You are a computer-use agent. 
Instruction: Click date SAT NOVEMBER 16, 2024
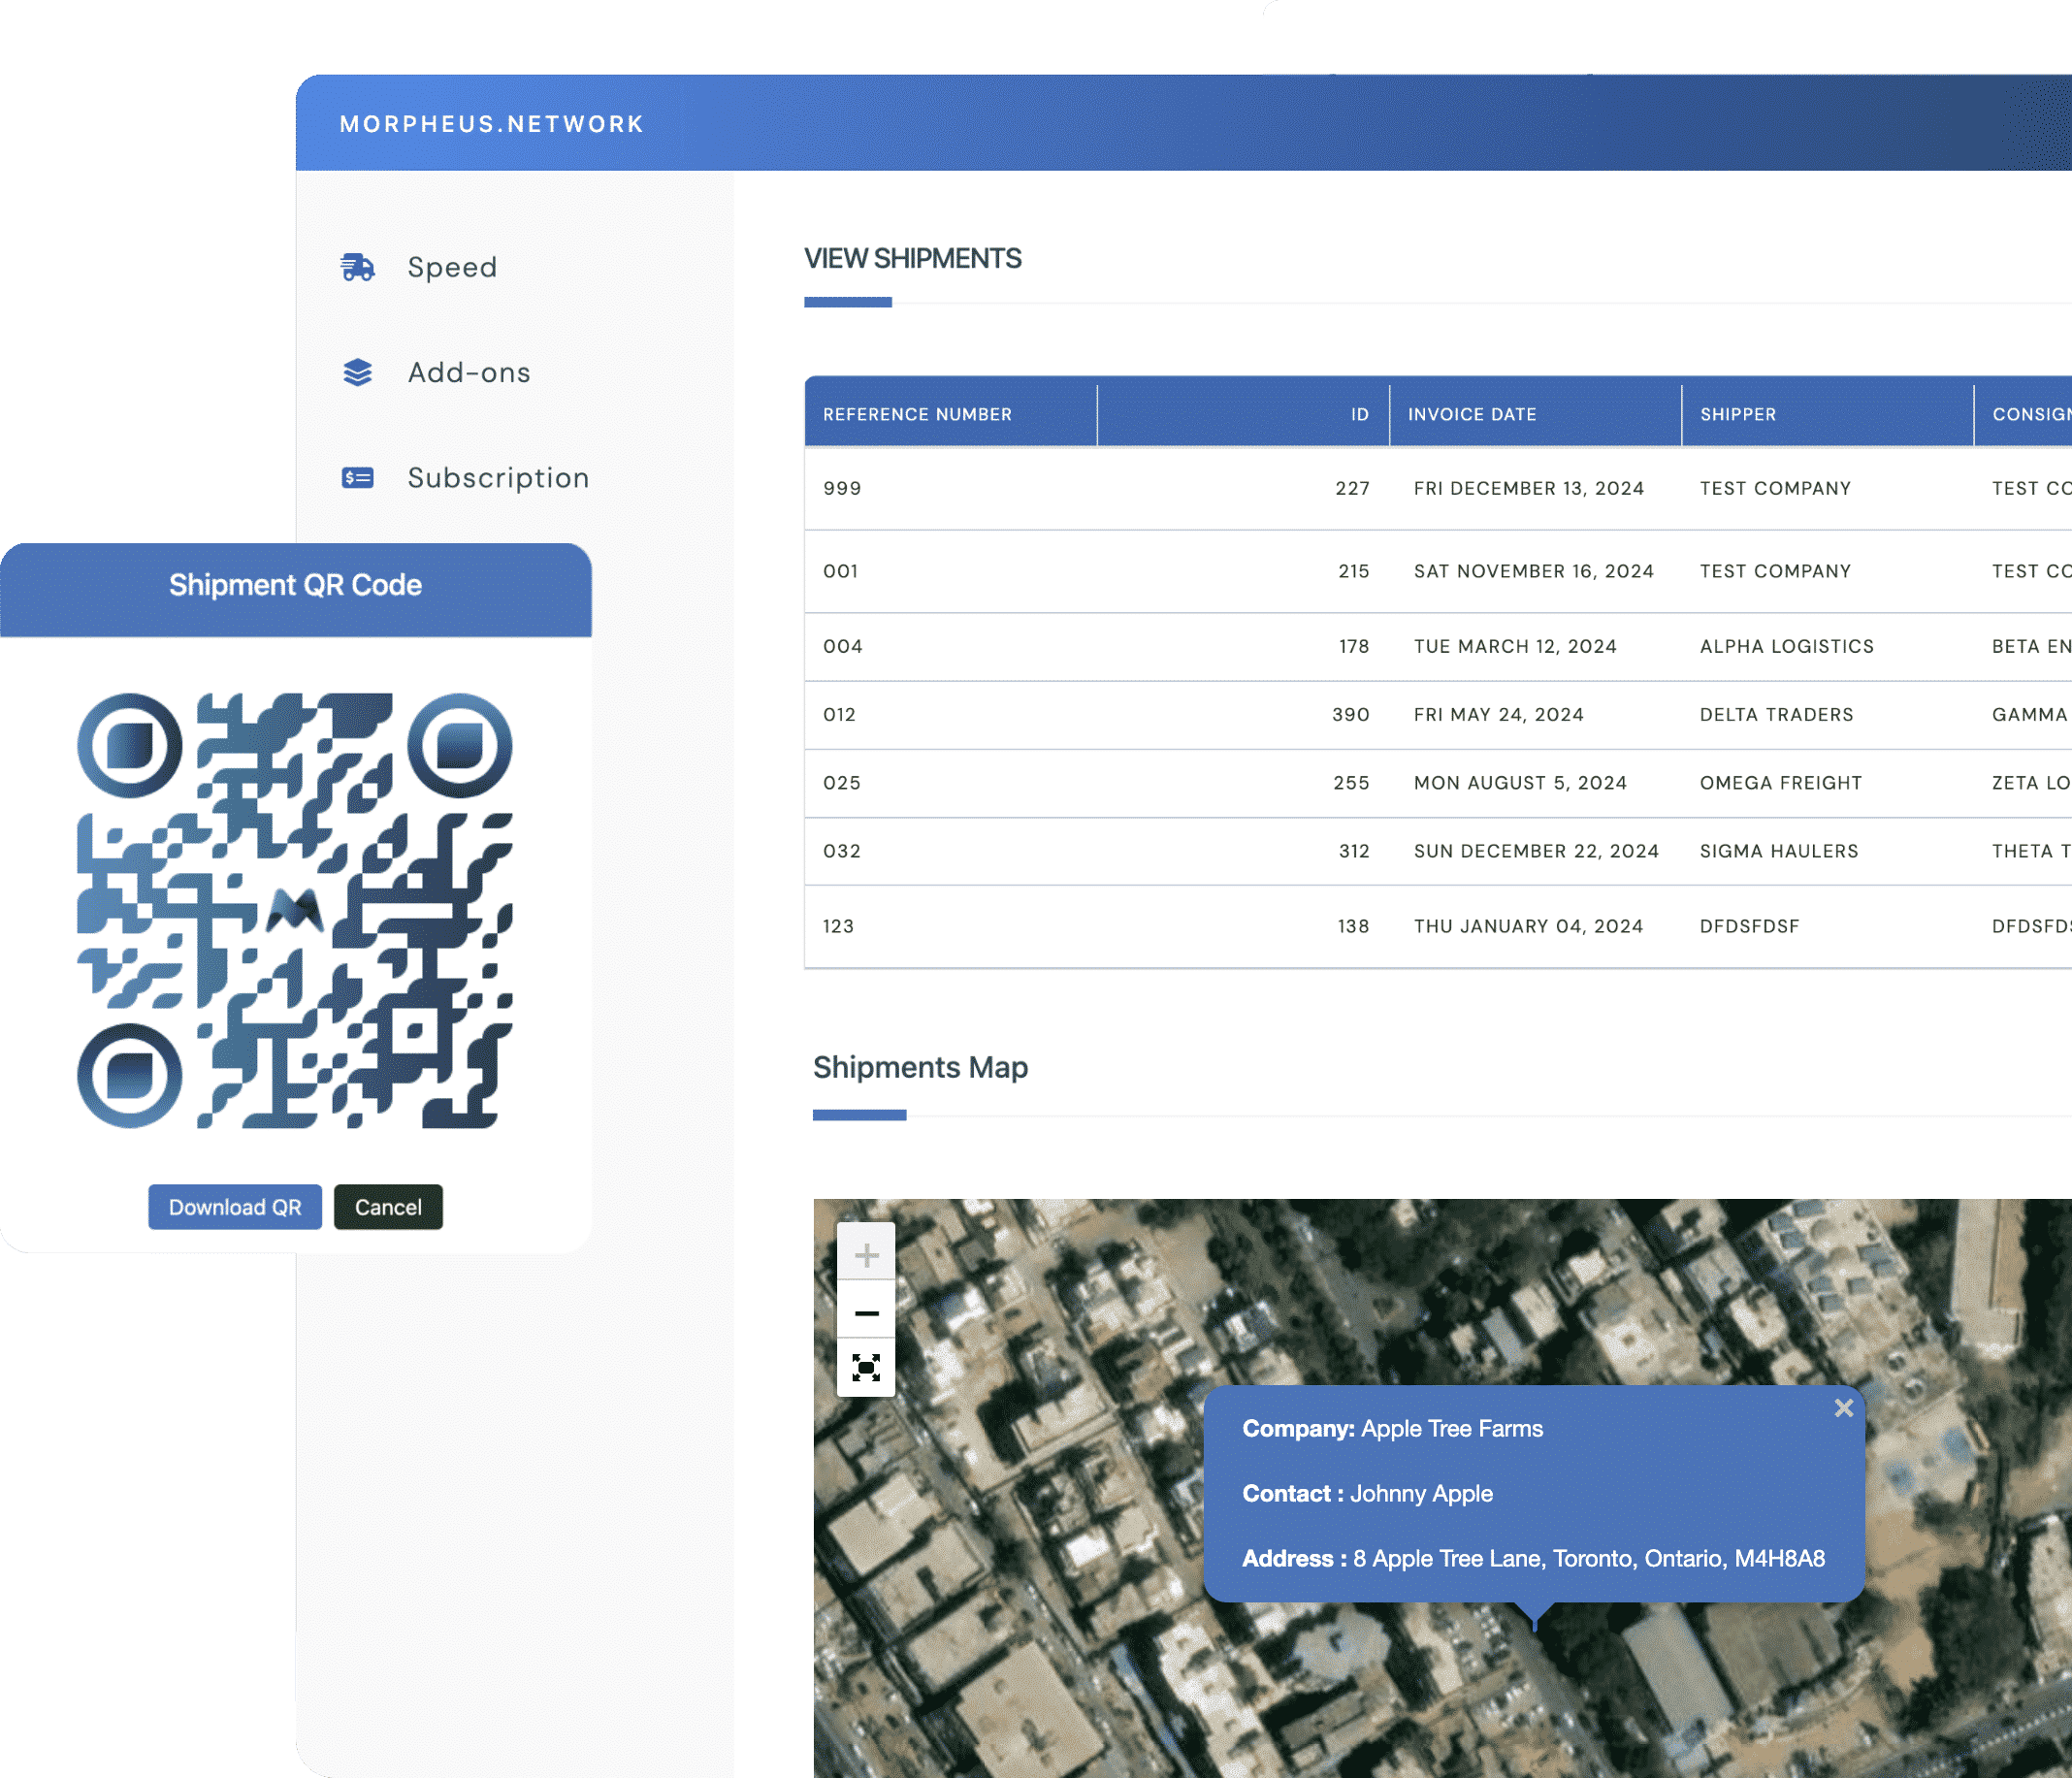(1534, 571)
